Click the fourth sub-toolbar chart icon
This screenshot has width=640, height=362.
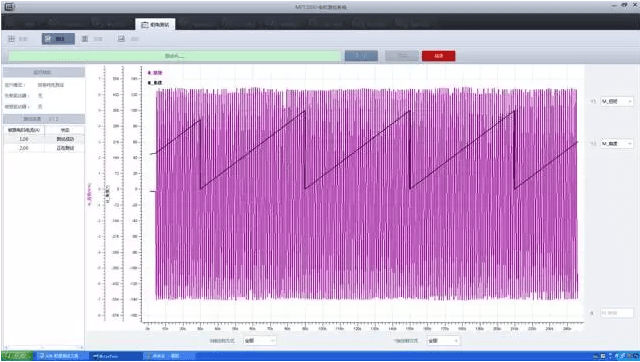point(121,39)
